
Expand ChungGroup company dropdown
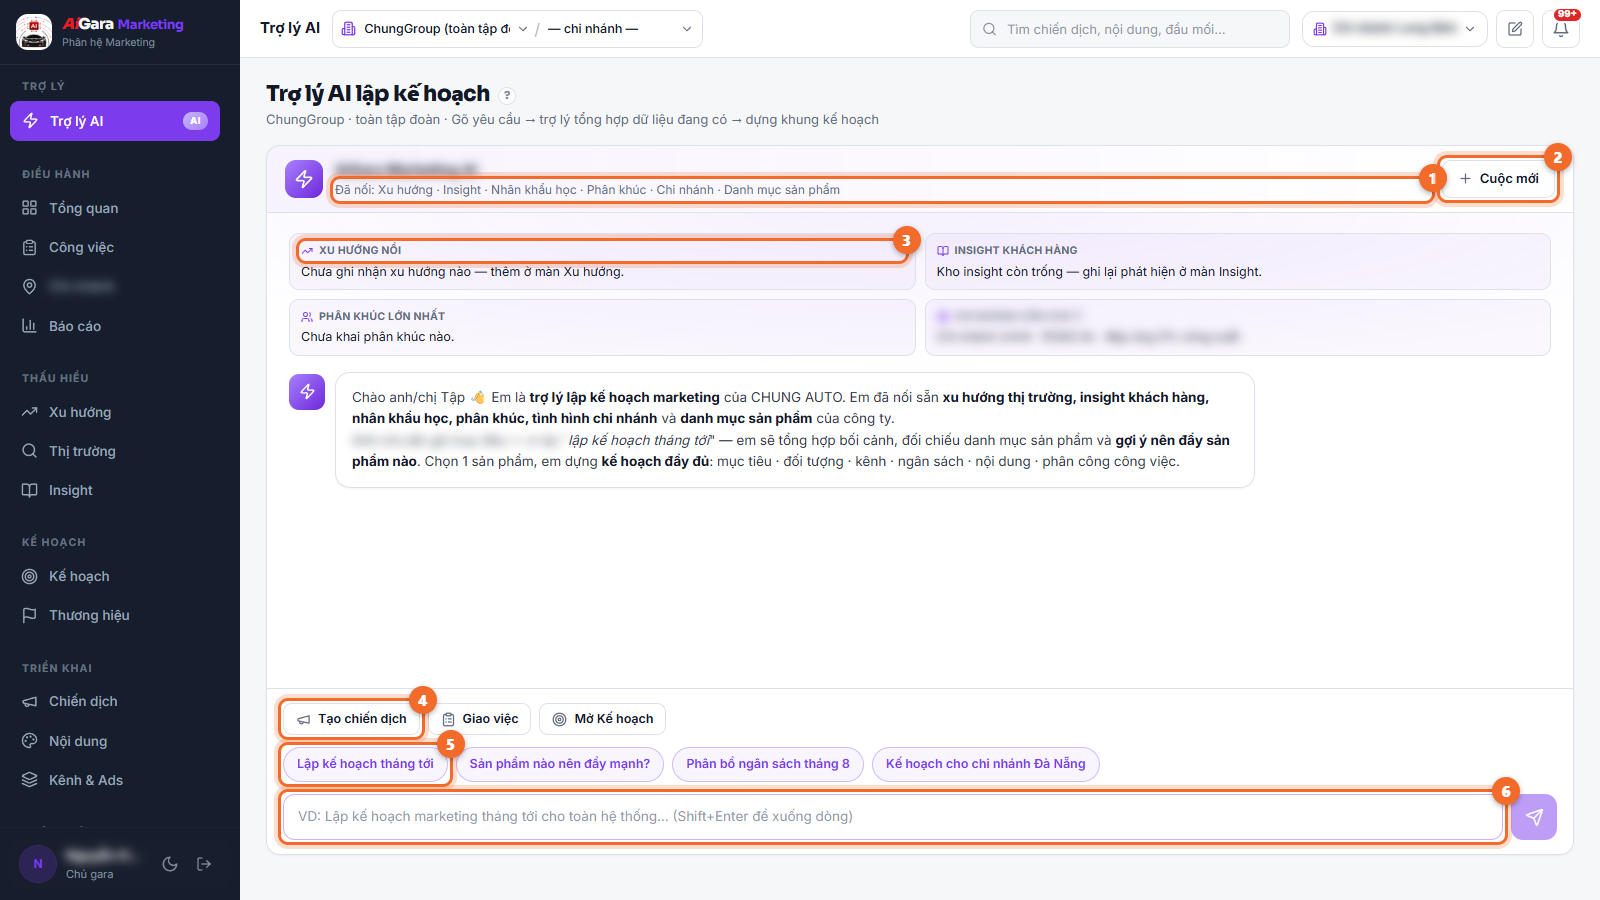434,29
